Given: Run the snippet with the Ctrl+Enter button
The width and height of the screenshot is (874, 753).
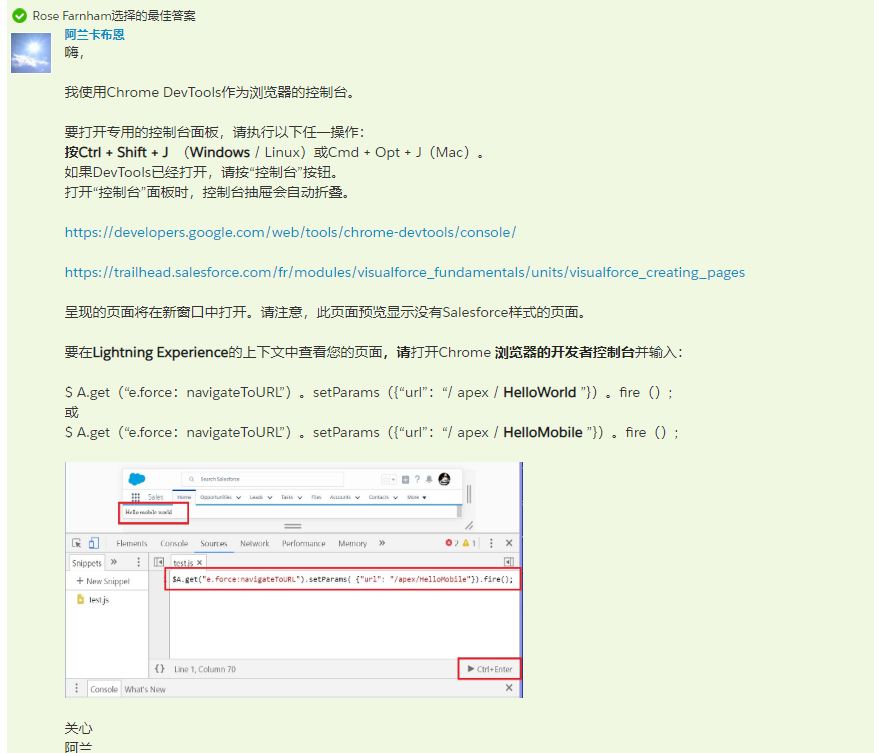Looking at the screenshot, I should [489, 668].
